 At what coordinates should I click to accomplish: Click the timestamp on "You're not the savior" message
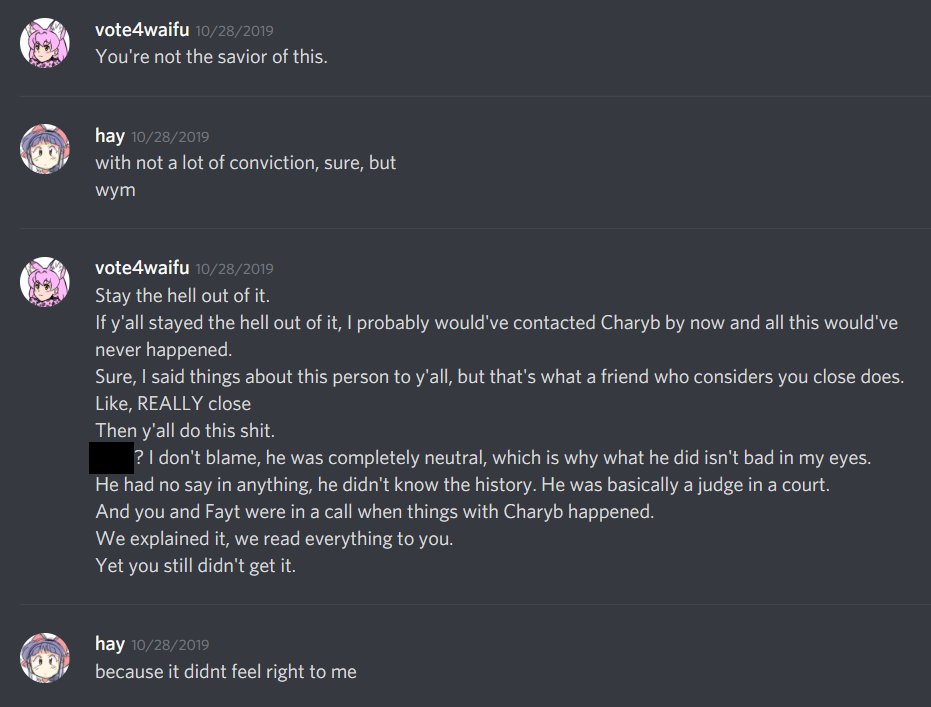pos(235,32)
